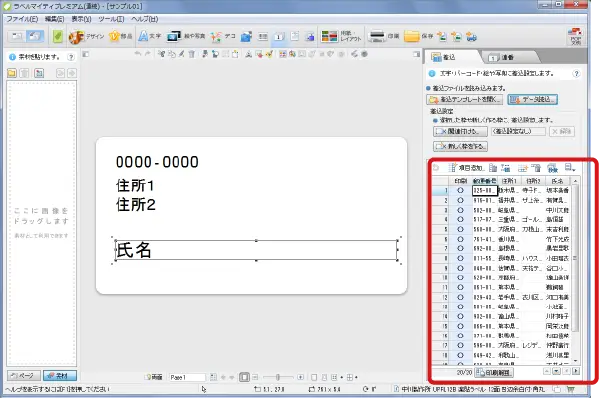Screen dimensions: 599x398
Task: Click the shopping cart icon in status bar
Action: (570, 389)
